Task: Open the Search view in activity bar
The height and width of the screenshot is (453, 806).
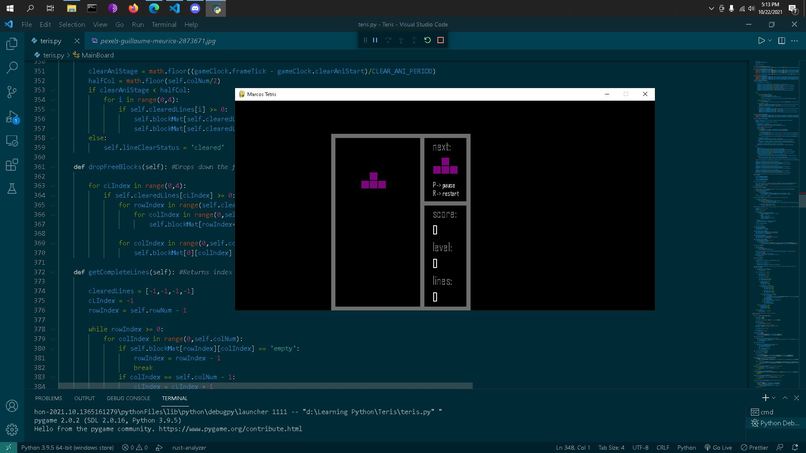Action: 12,67
